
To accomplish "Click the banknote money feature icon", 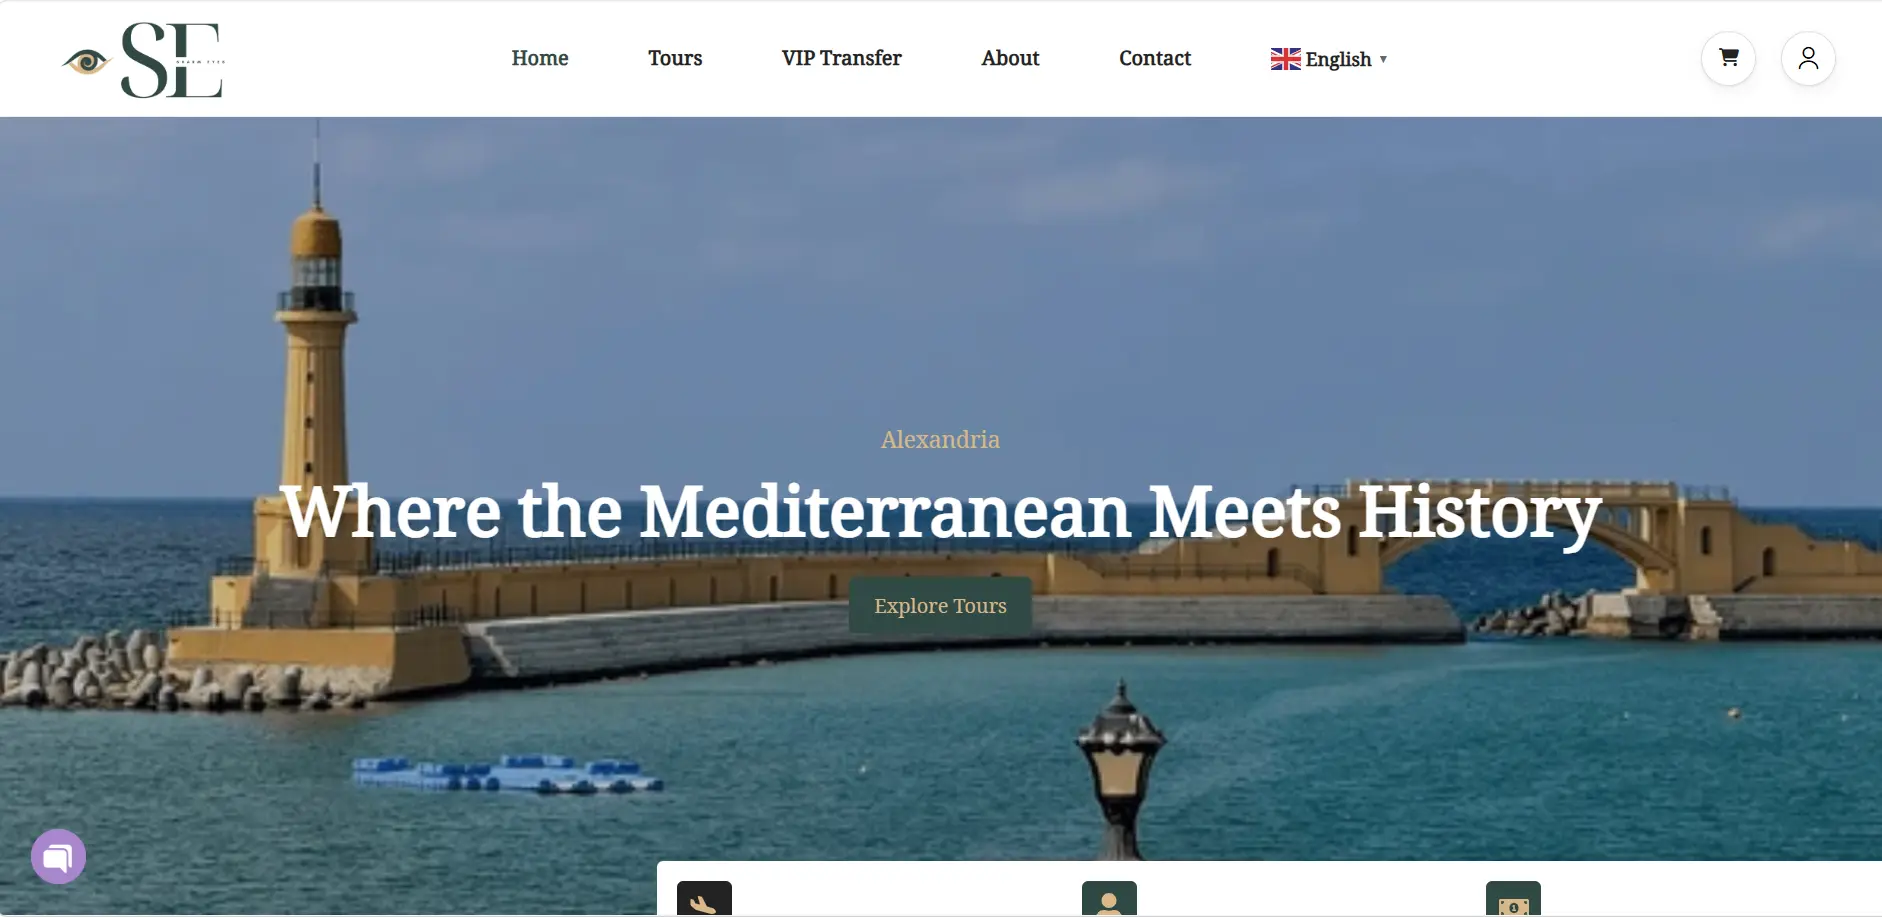I will click(x=1513, y=898).
